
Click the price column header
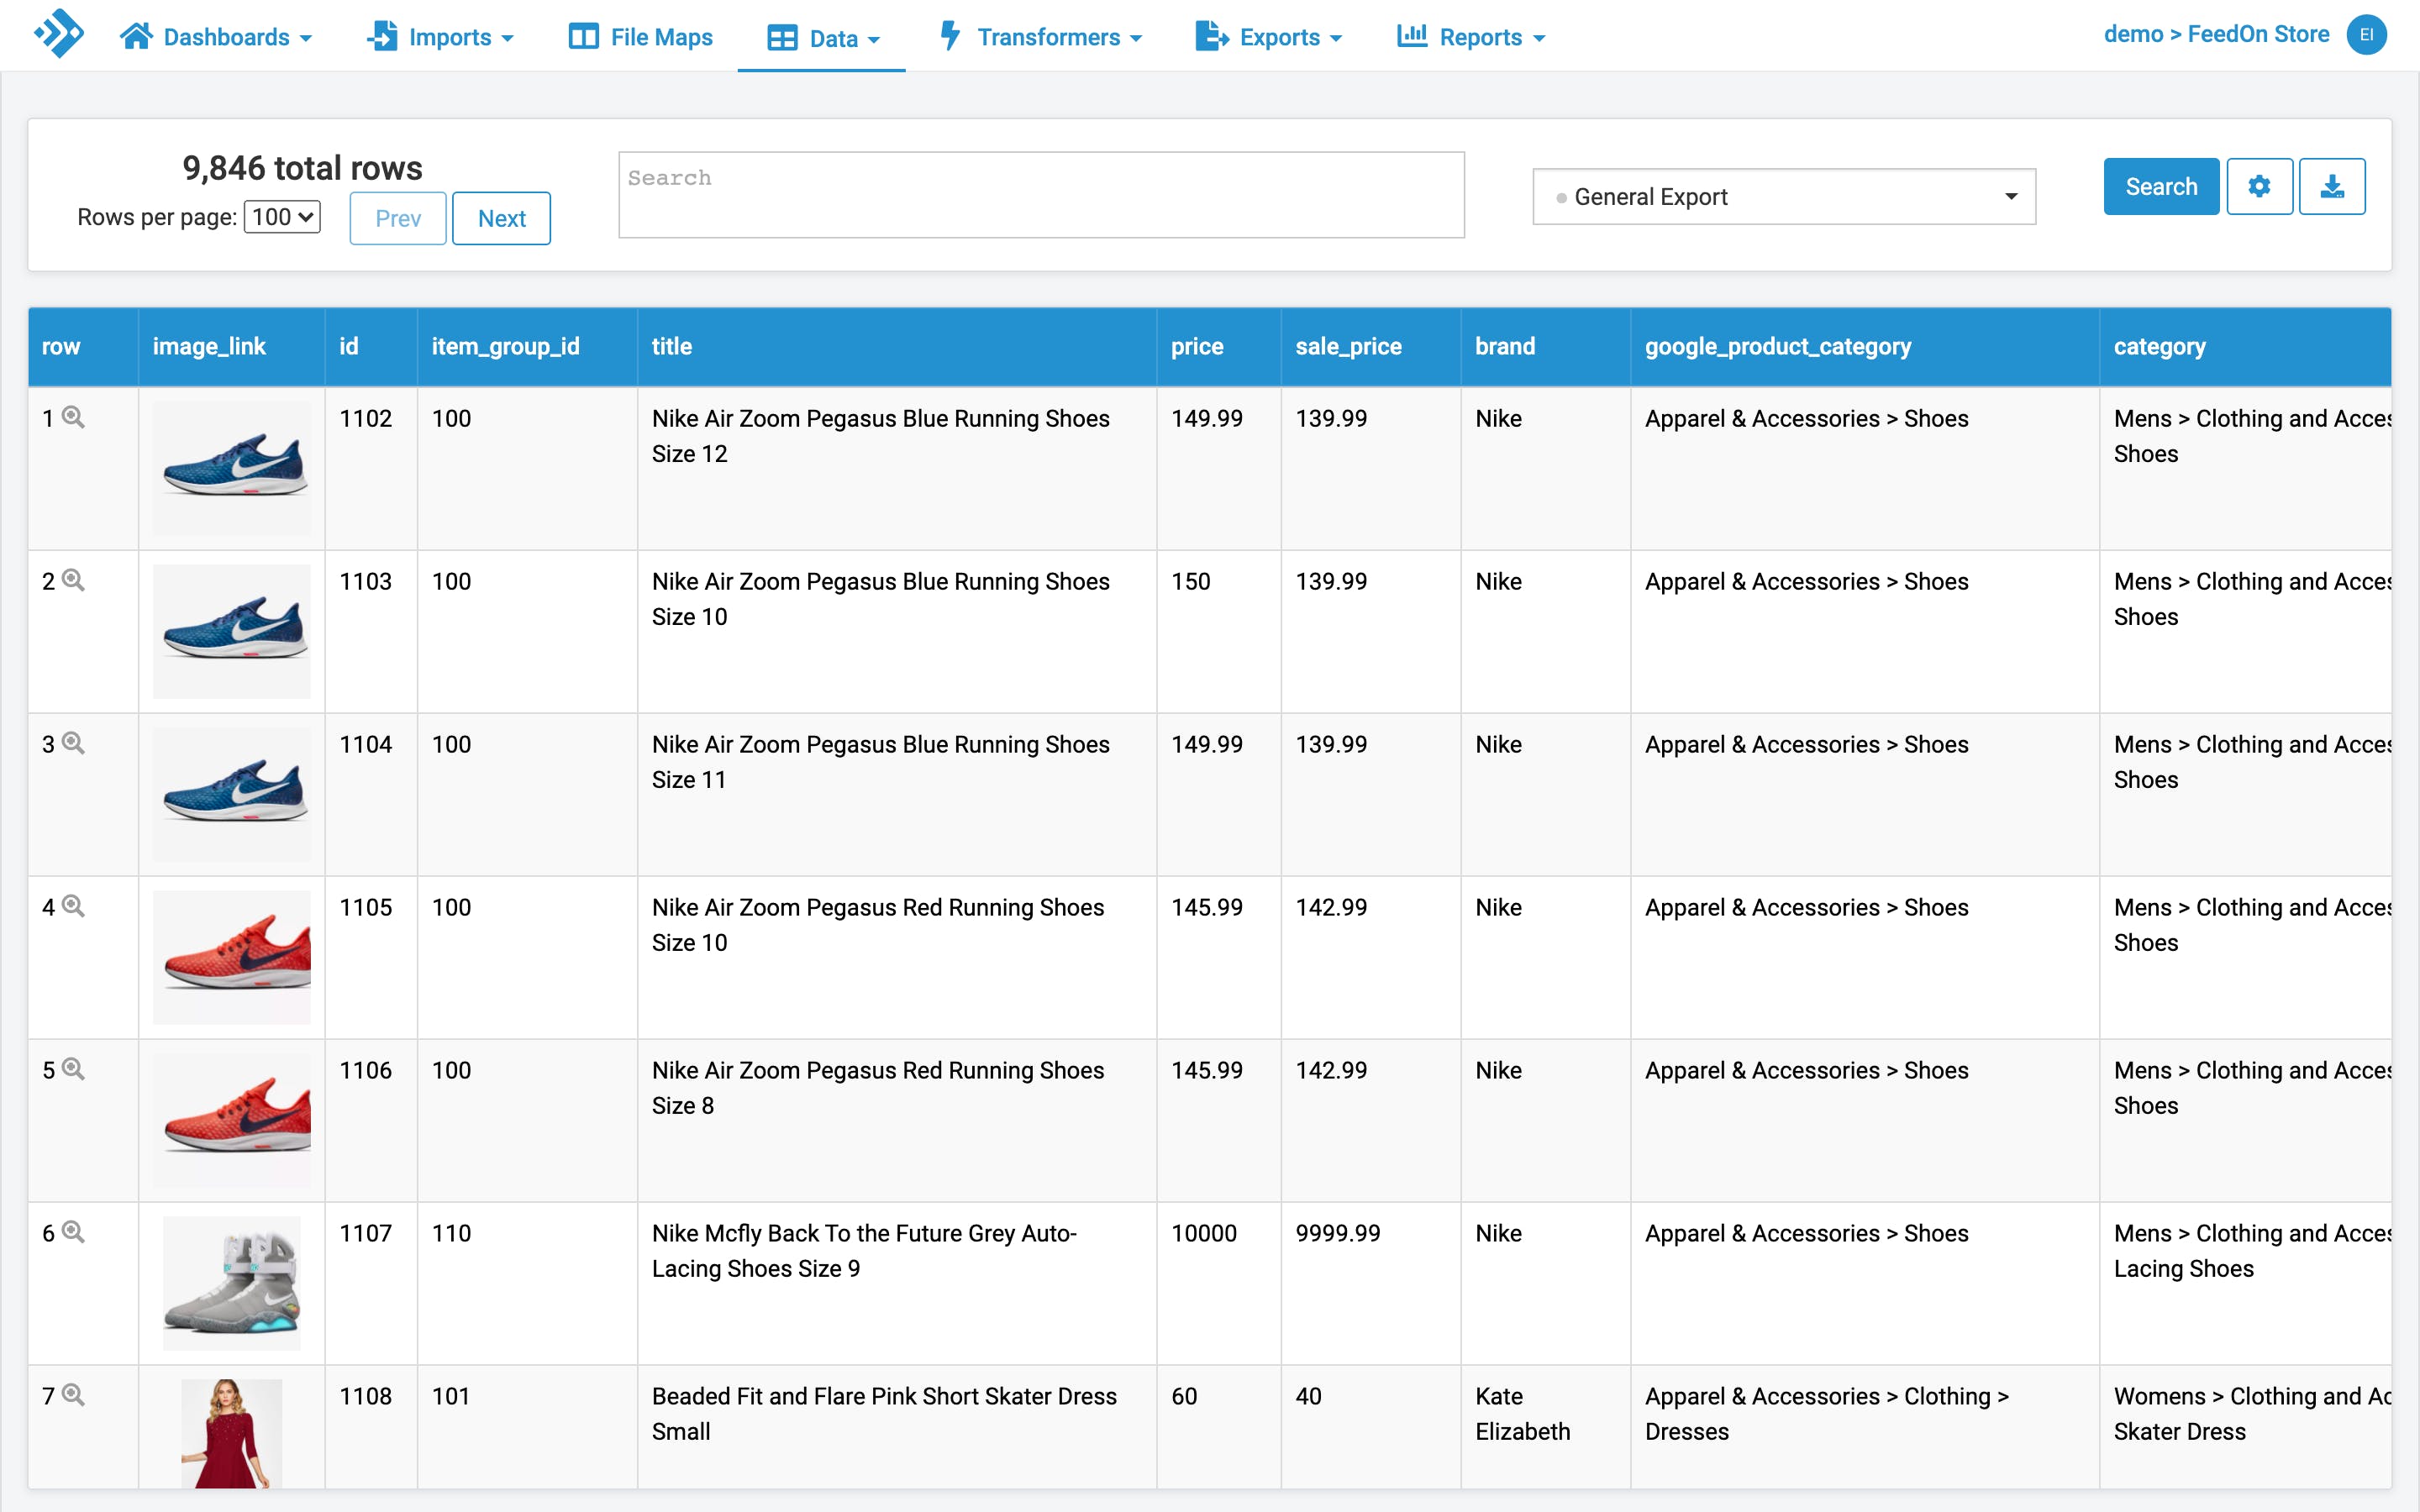1197,347
